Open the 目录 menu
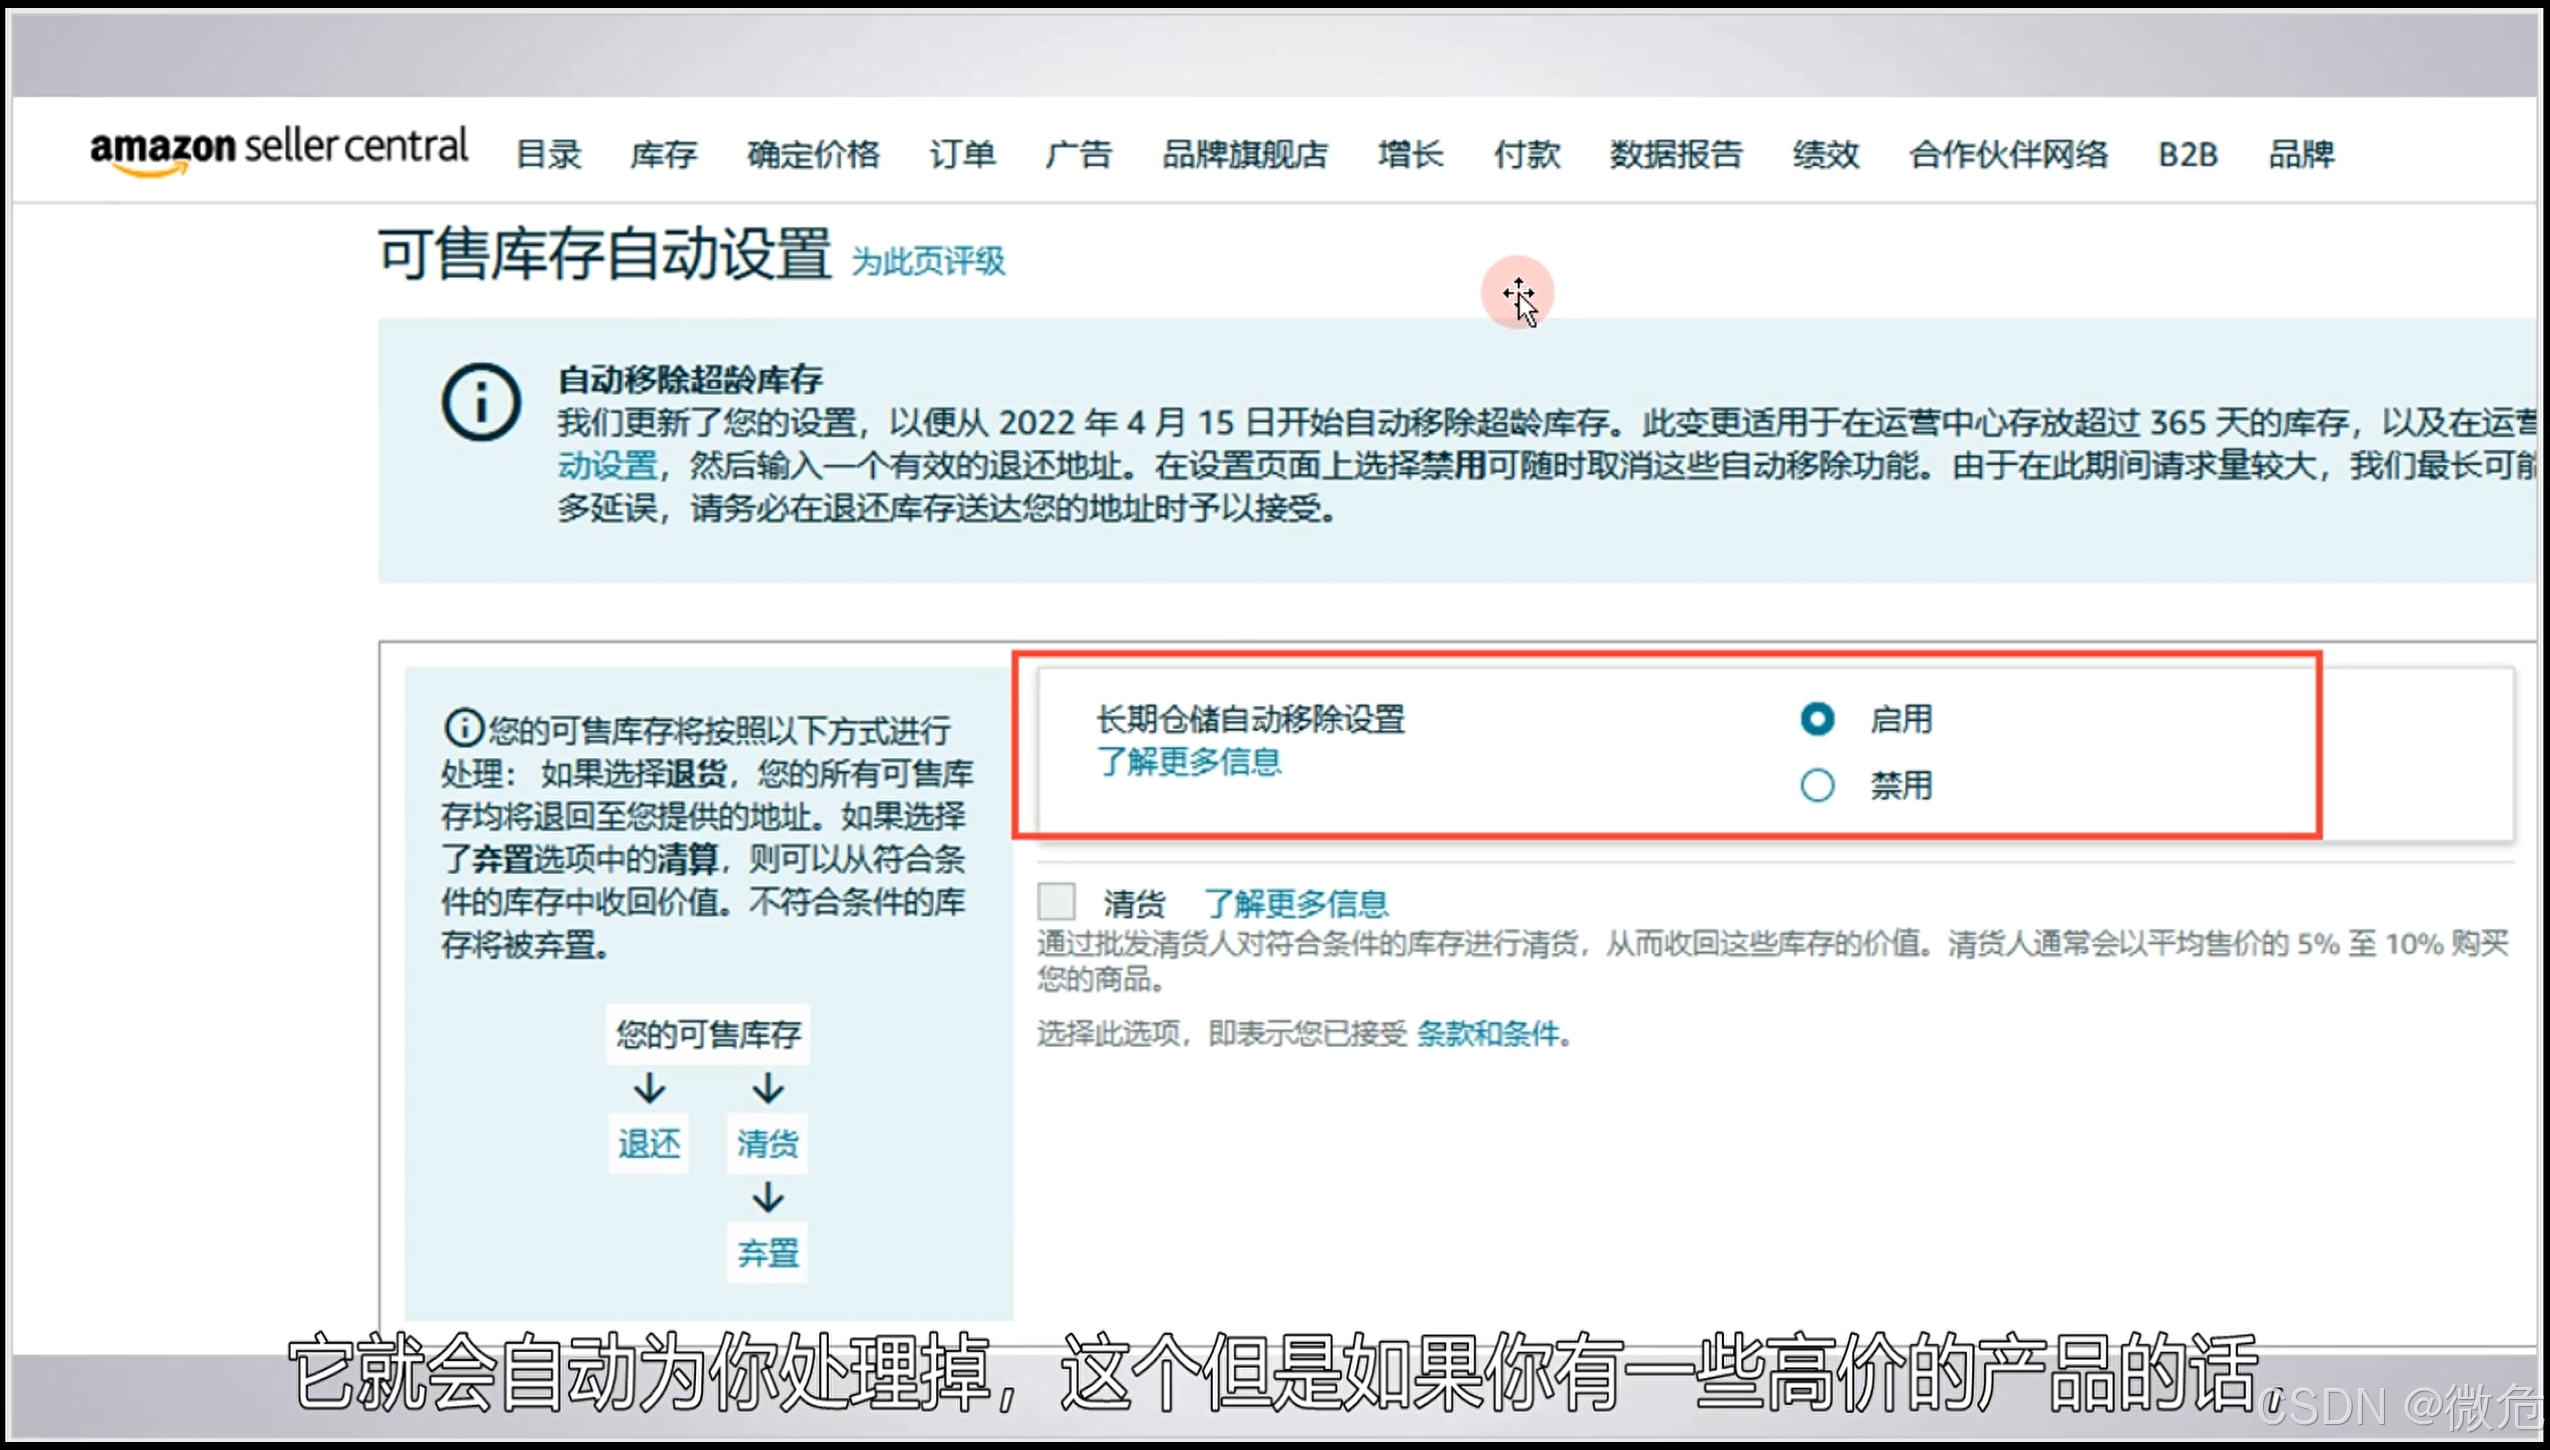Screen dimensions: 2550x1450 [x=548, y=154]
